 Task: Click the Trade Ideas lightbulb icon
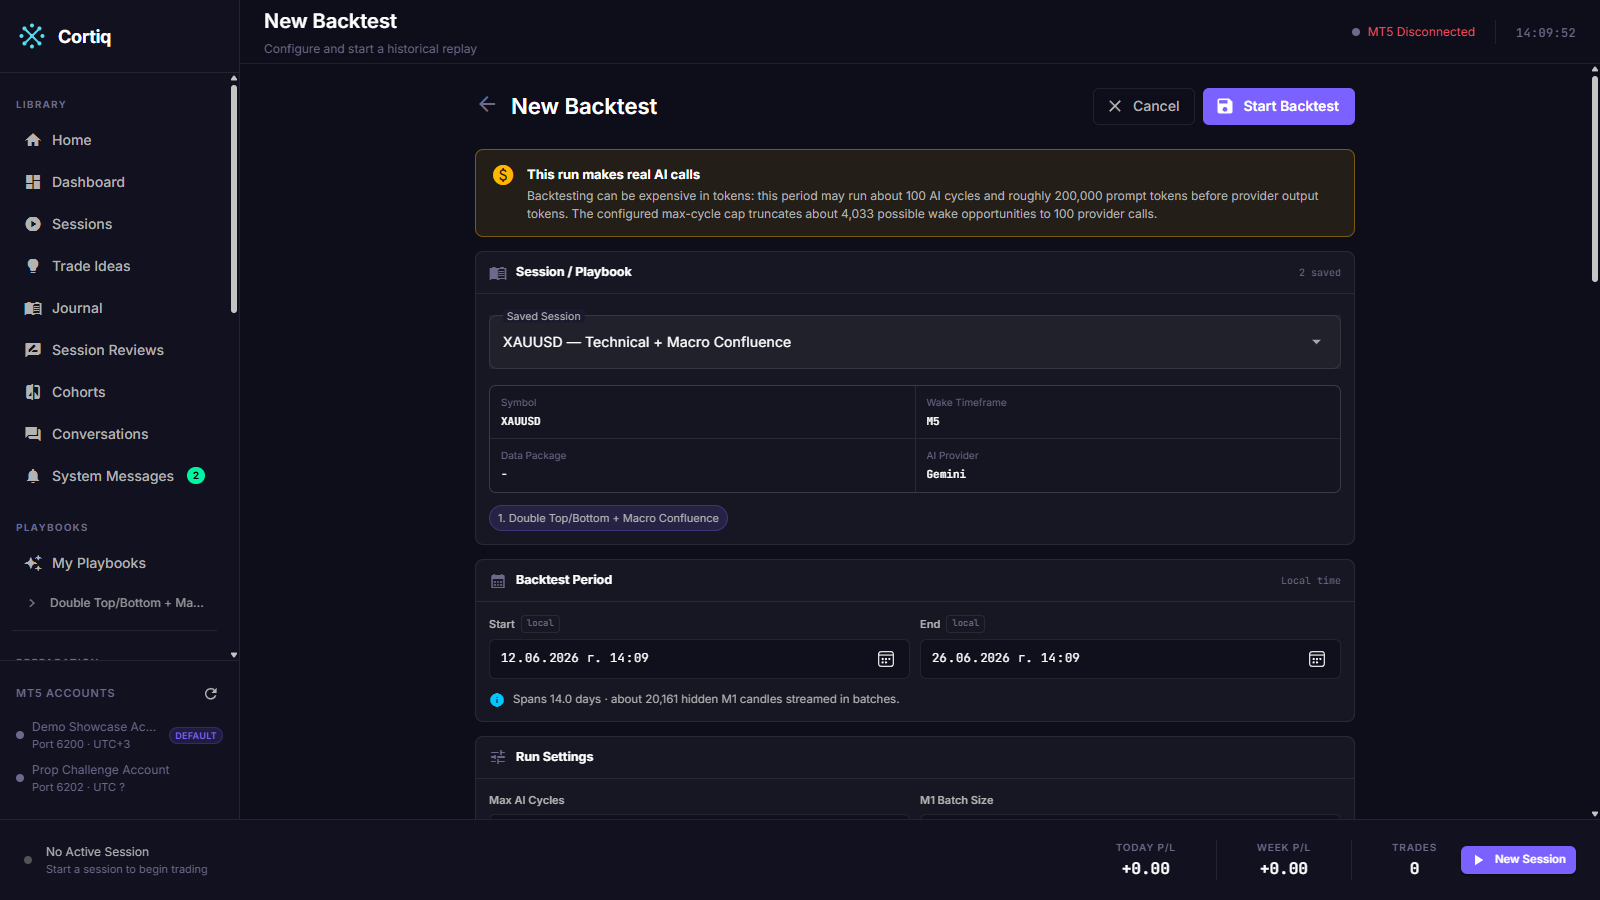(x=33, y=266)
